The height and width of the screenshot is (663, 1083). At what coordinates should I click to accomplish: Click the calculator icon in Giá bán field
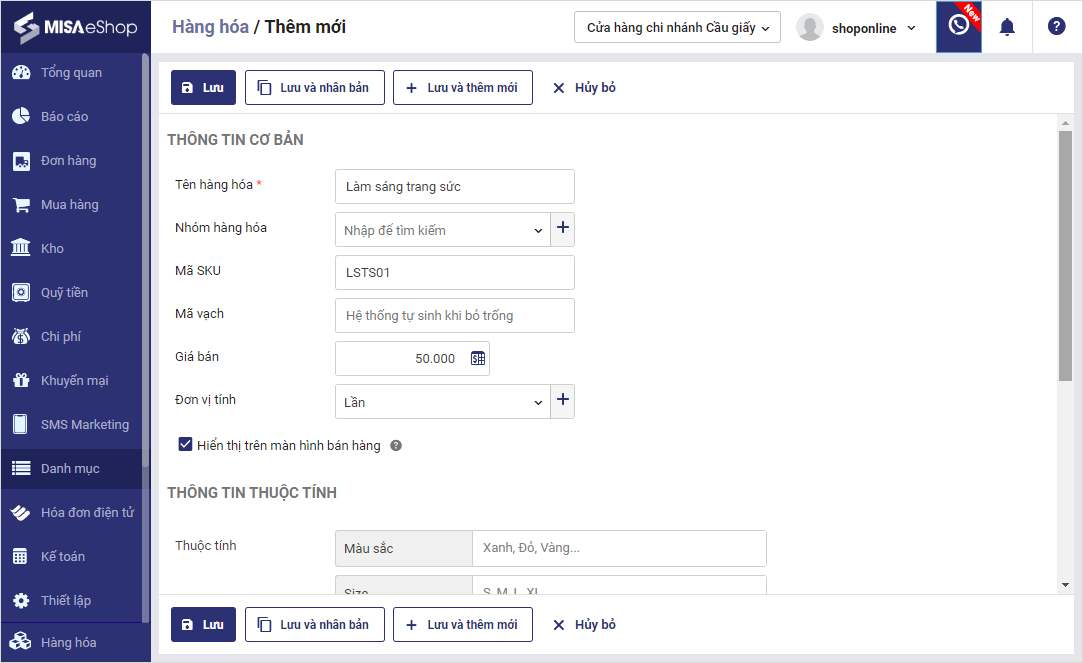[x=478, y=359]
